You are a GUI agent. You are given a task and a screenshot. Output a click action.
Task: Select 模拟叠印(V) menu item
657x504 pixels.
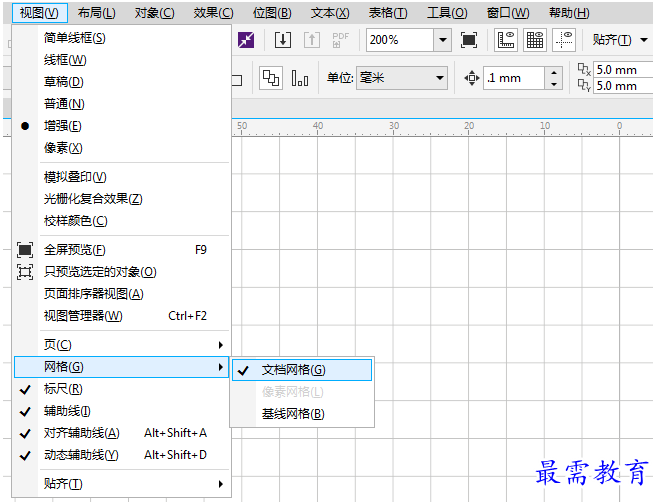[122, 177]
